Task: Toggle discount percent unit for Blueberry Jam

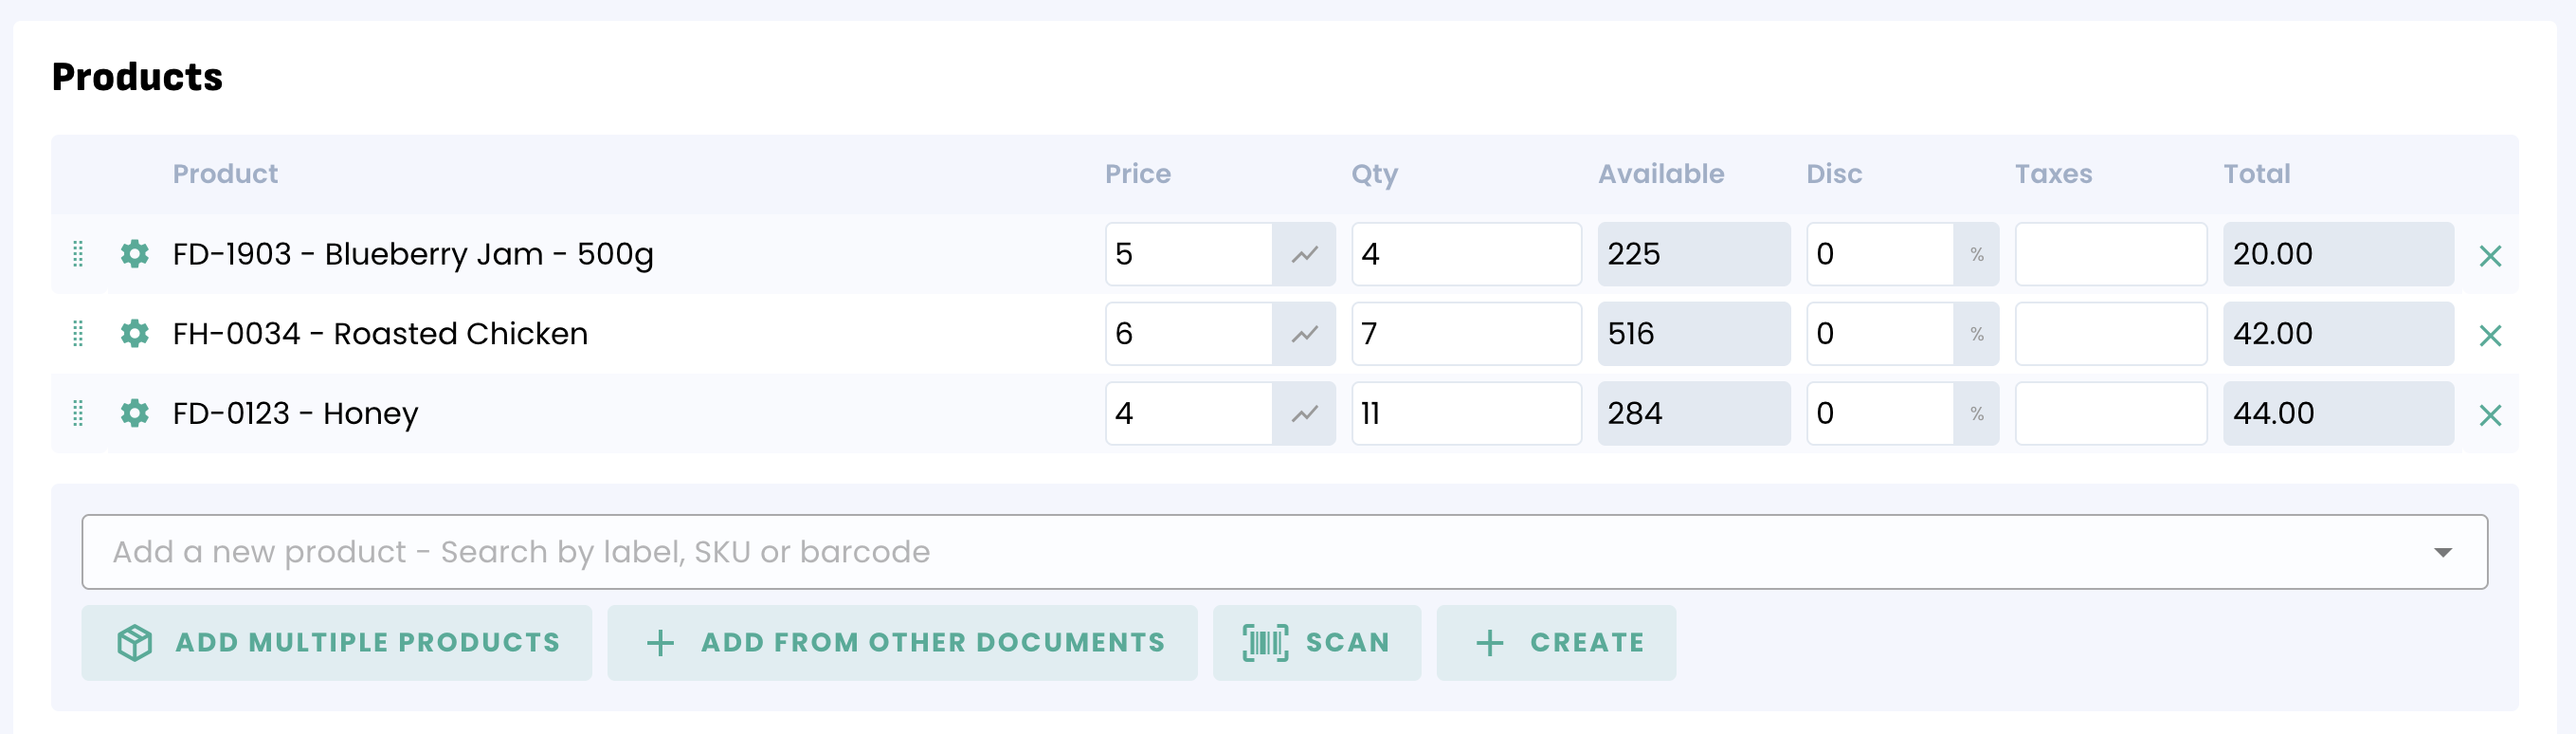Action: 1976,254
